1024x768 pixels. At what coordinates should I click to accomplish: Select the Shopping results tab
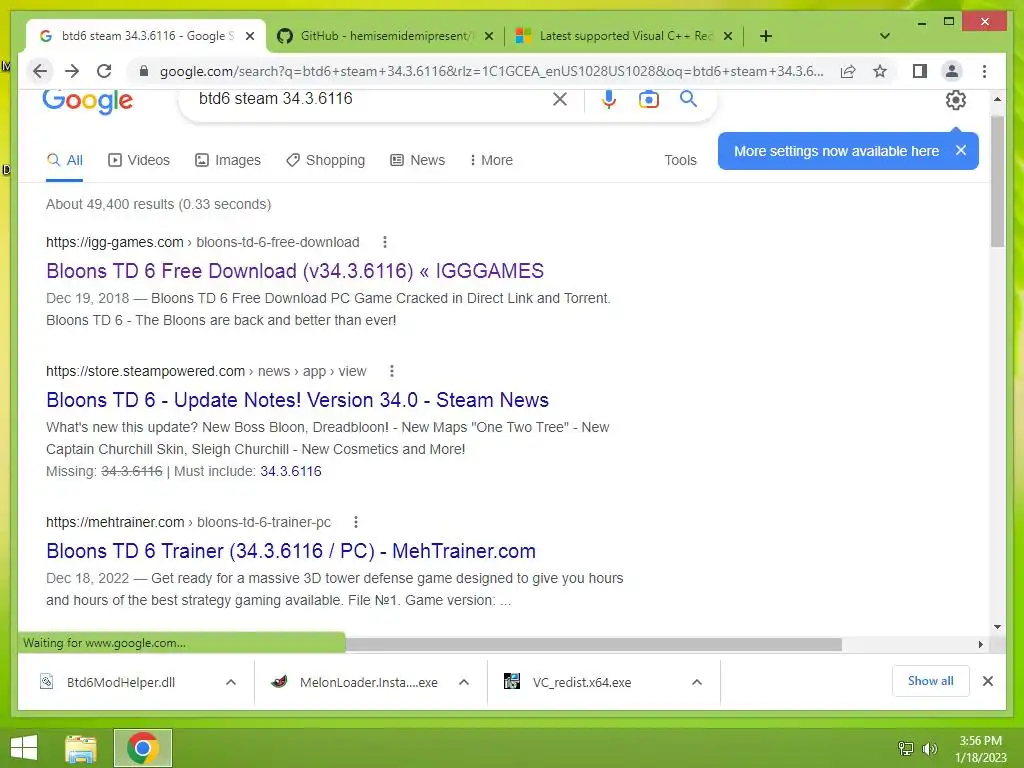[x=325, y=160]
